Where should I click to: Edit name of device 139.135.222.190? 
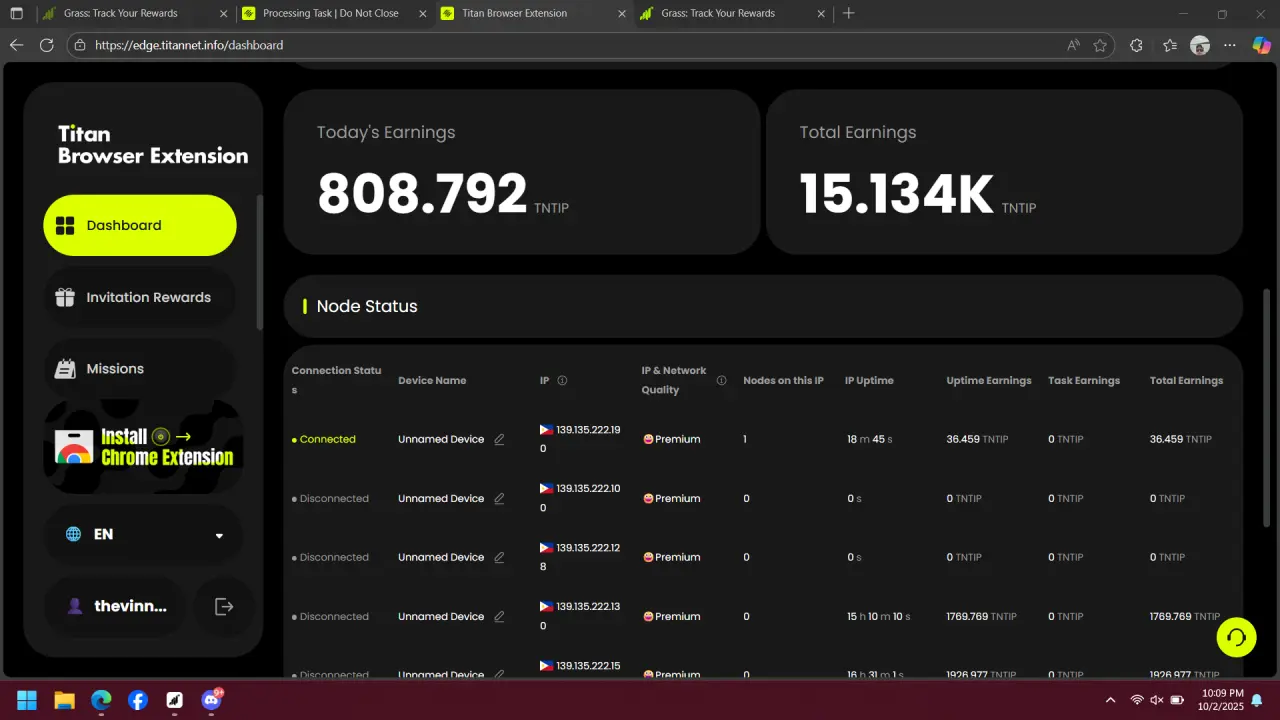point(500,439)
